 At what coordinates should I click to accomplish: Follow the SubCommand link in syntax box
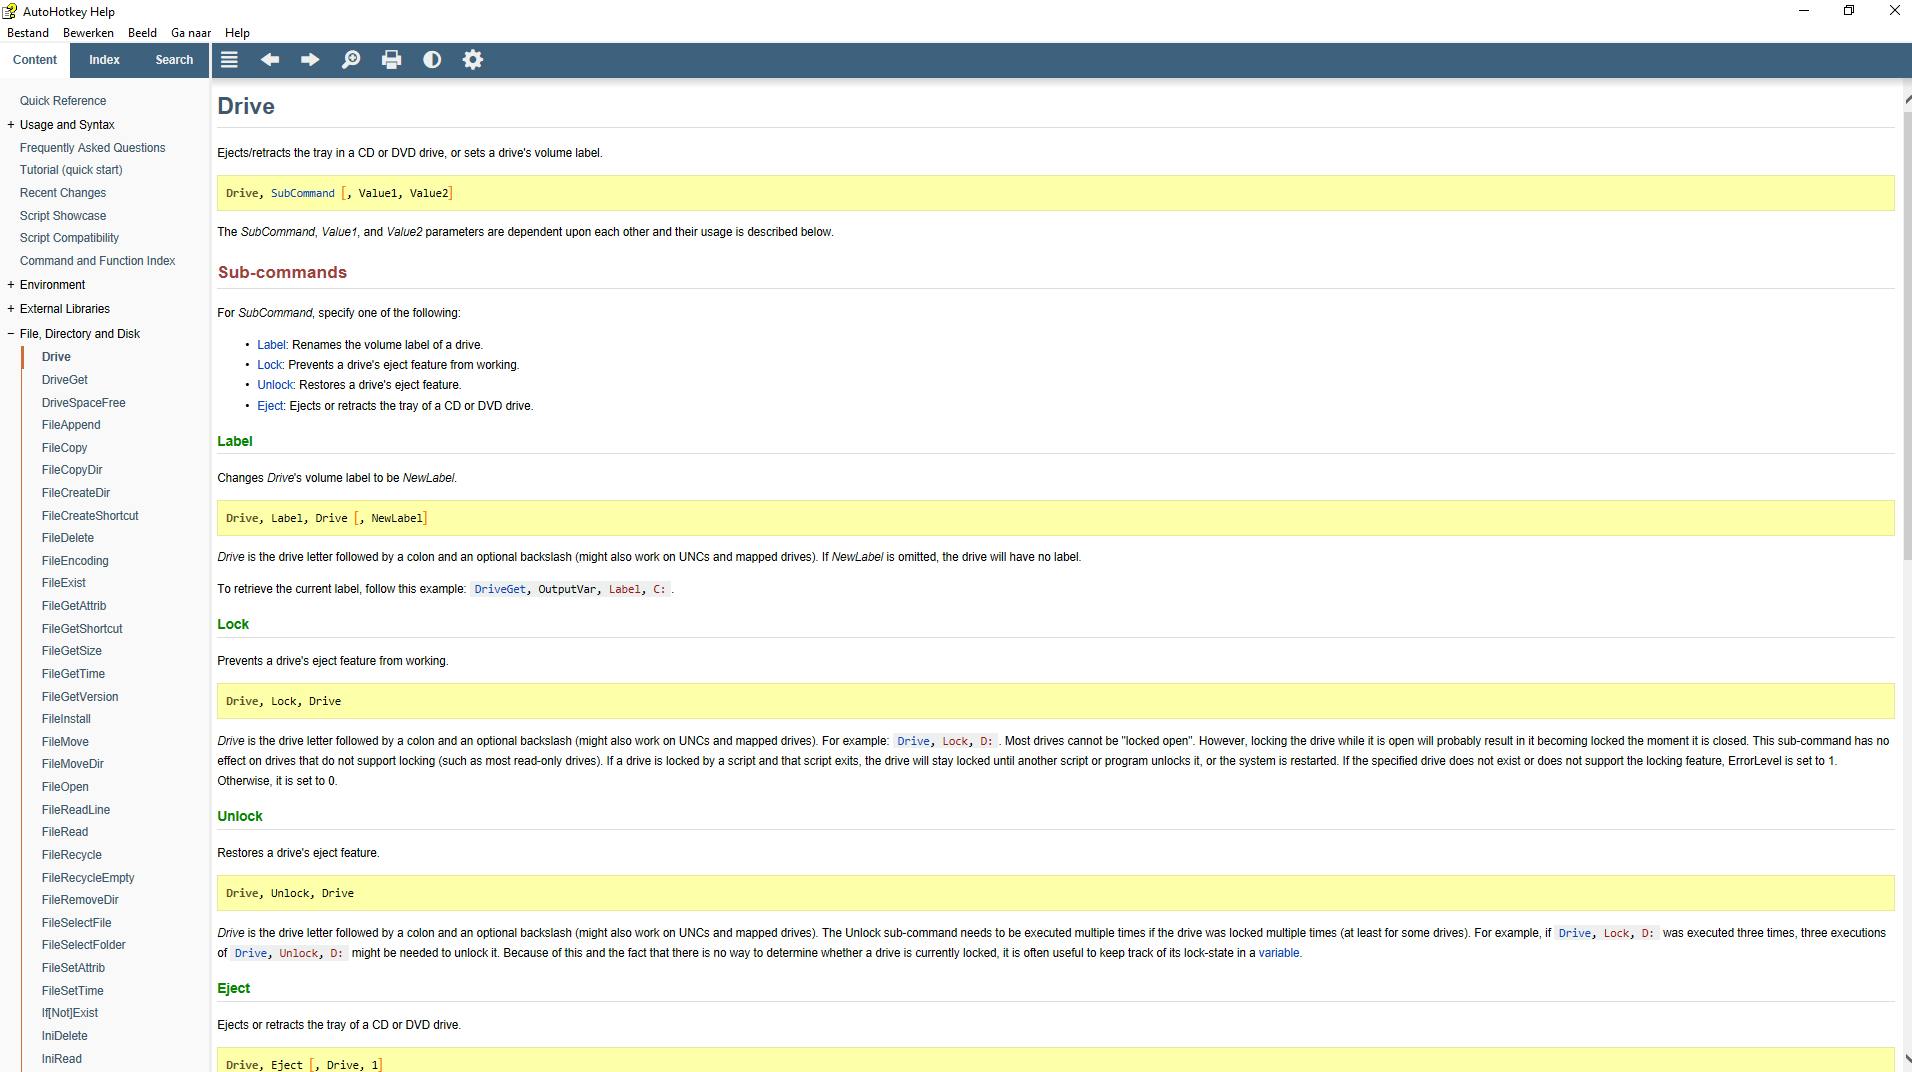click(303, 194)
